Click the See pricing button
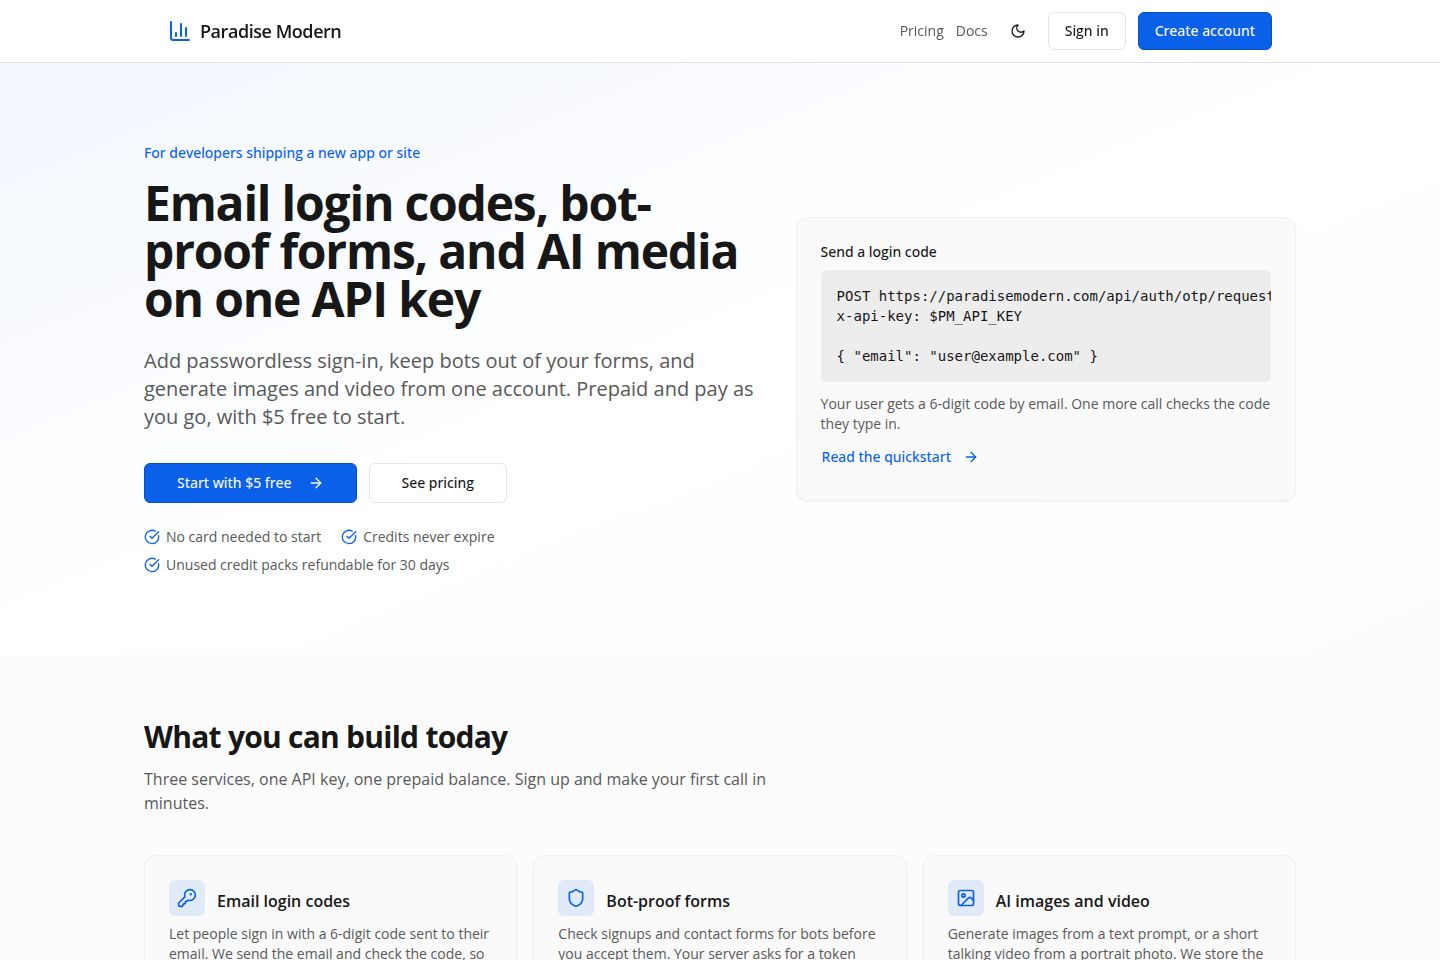The height and width of the screenshot is (960, 1440). tap(438, 483)
